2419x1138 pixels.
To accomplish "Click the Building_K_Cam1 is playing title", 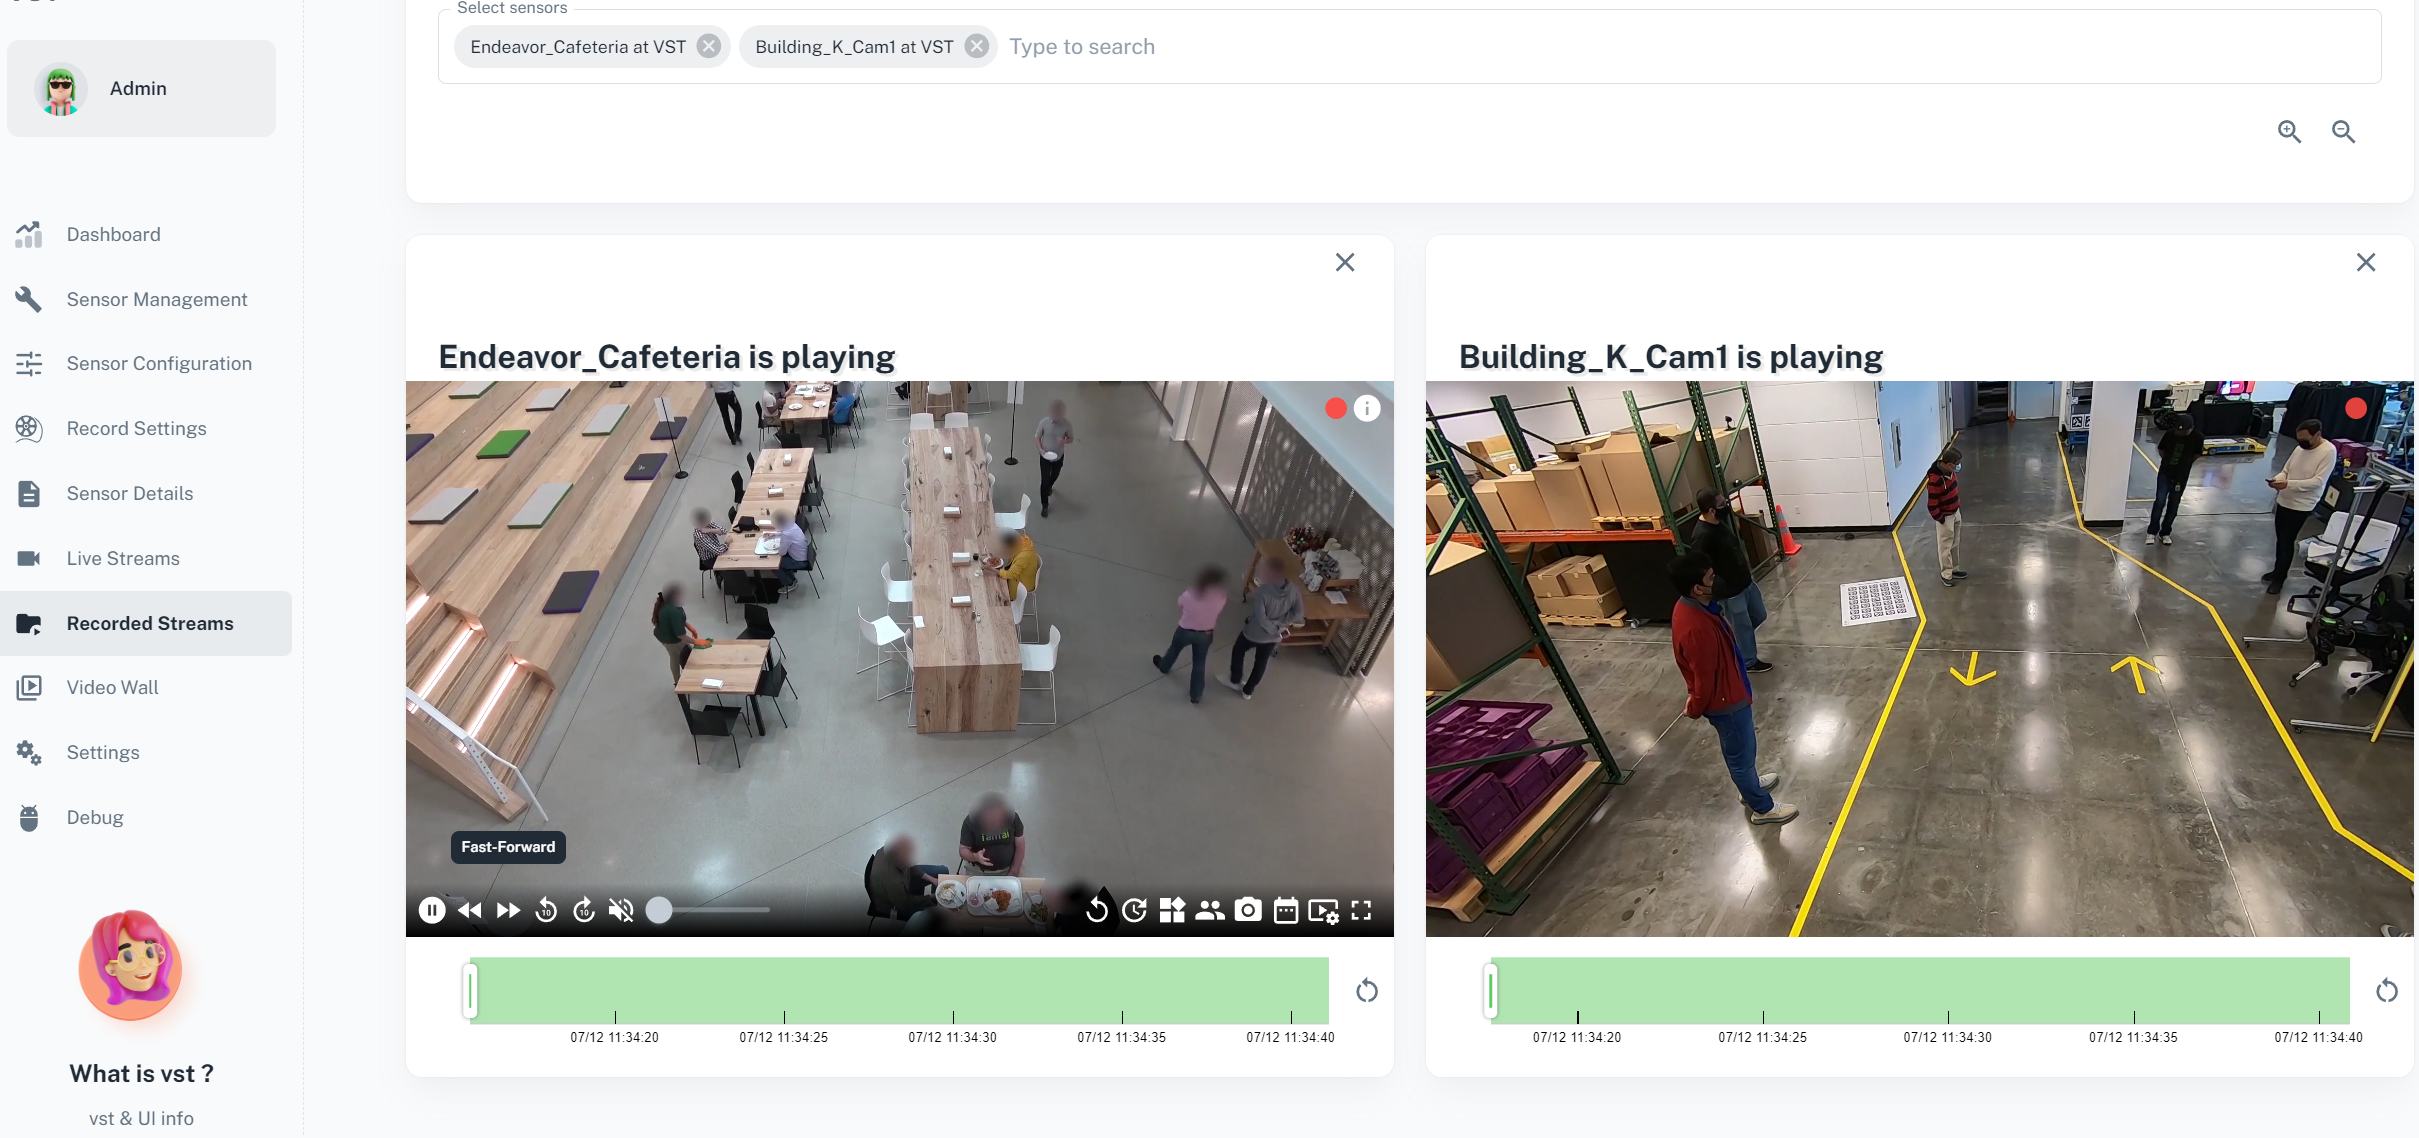I will click(x=1670, y=356).
